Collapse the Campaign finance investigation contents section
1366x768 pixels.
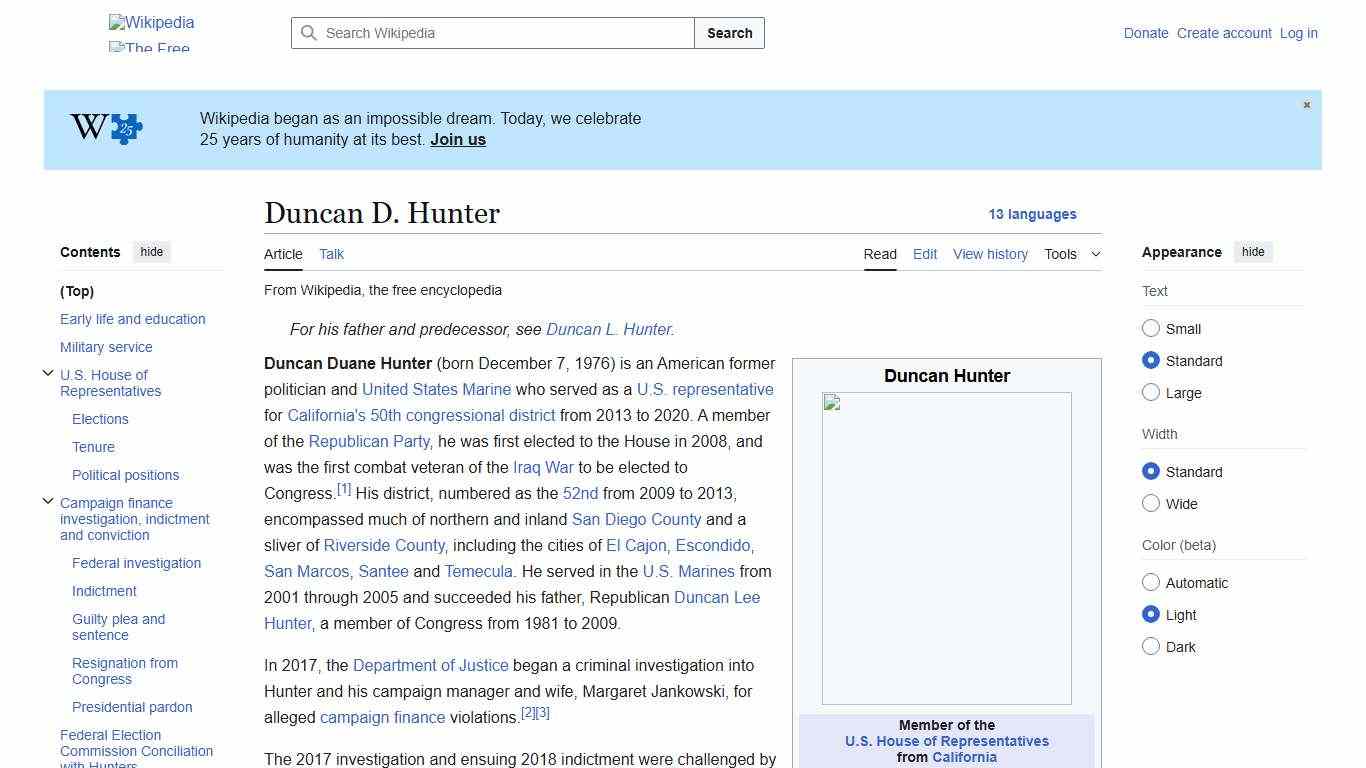tap(48, 500)
